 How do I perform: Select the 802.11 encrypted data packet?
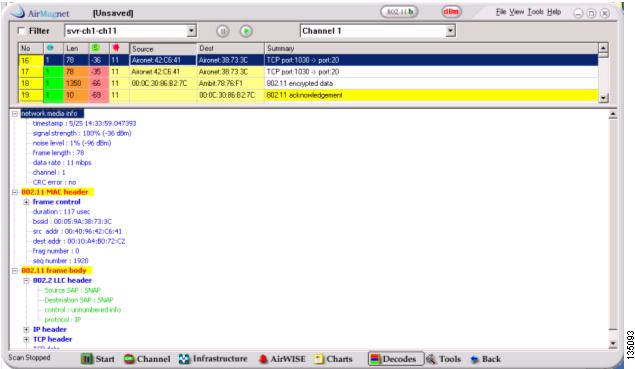point(308,83)
